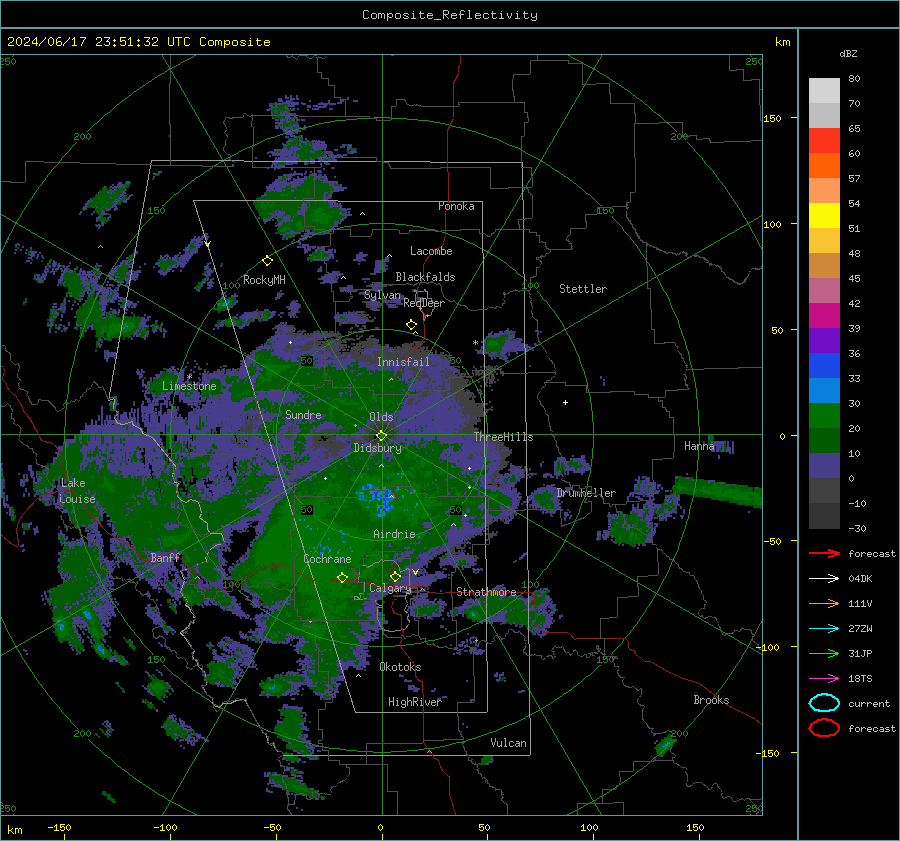Click the Stettler city label
900x841 pixels.
583,289
